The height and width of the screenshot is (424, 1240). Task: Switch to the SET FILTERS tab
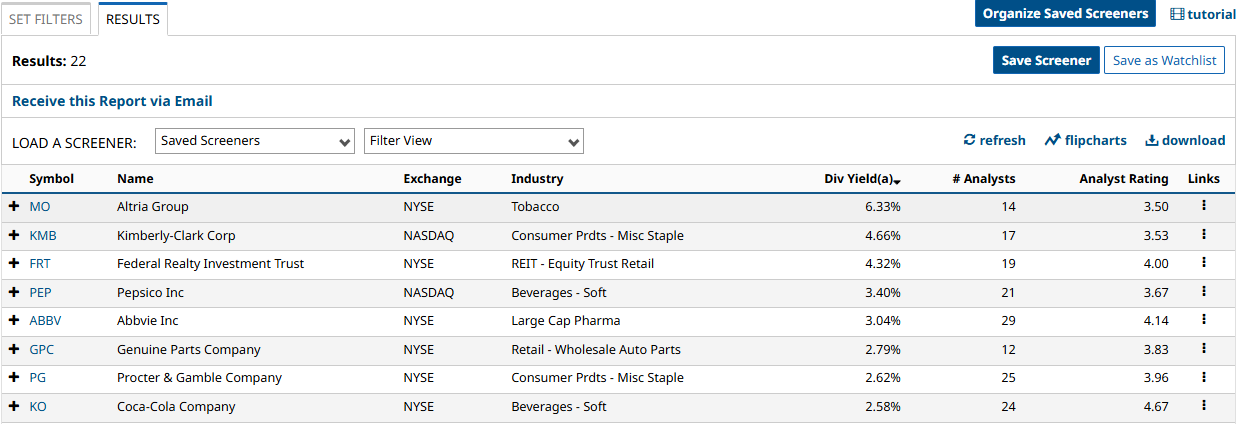click(46, 19)
